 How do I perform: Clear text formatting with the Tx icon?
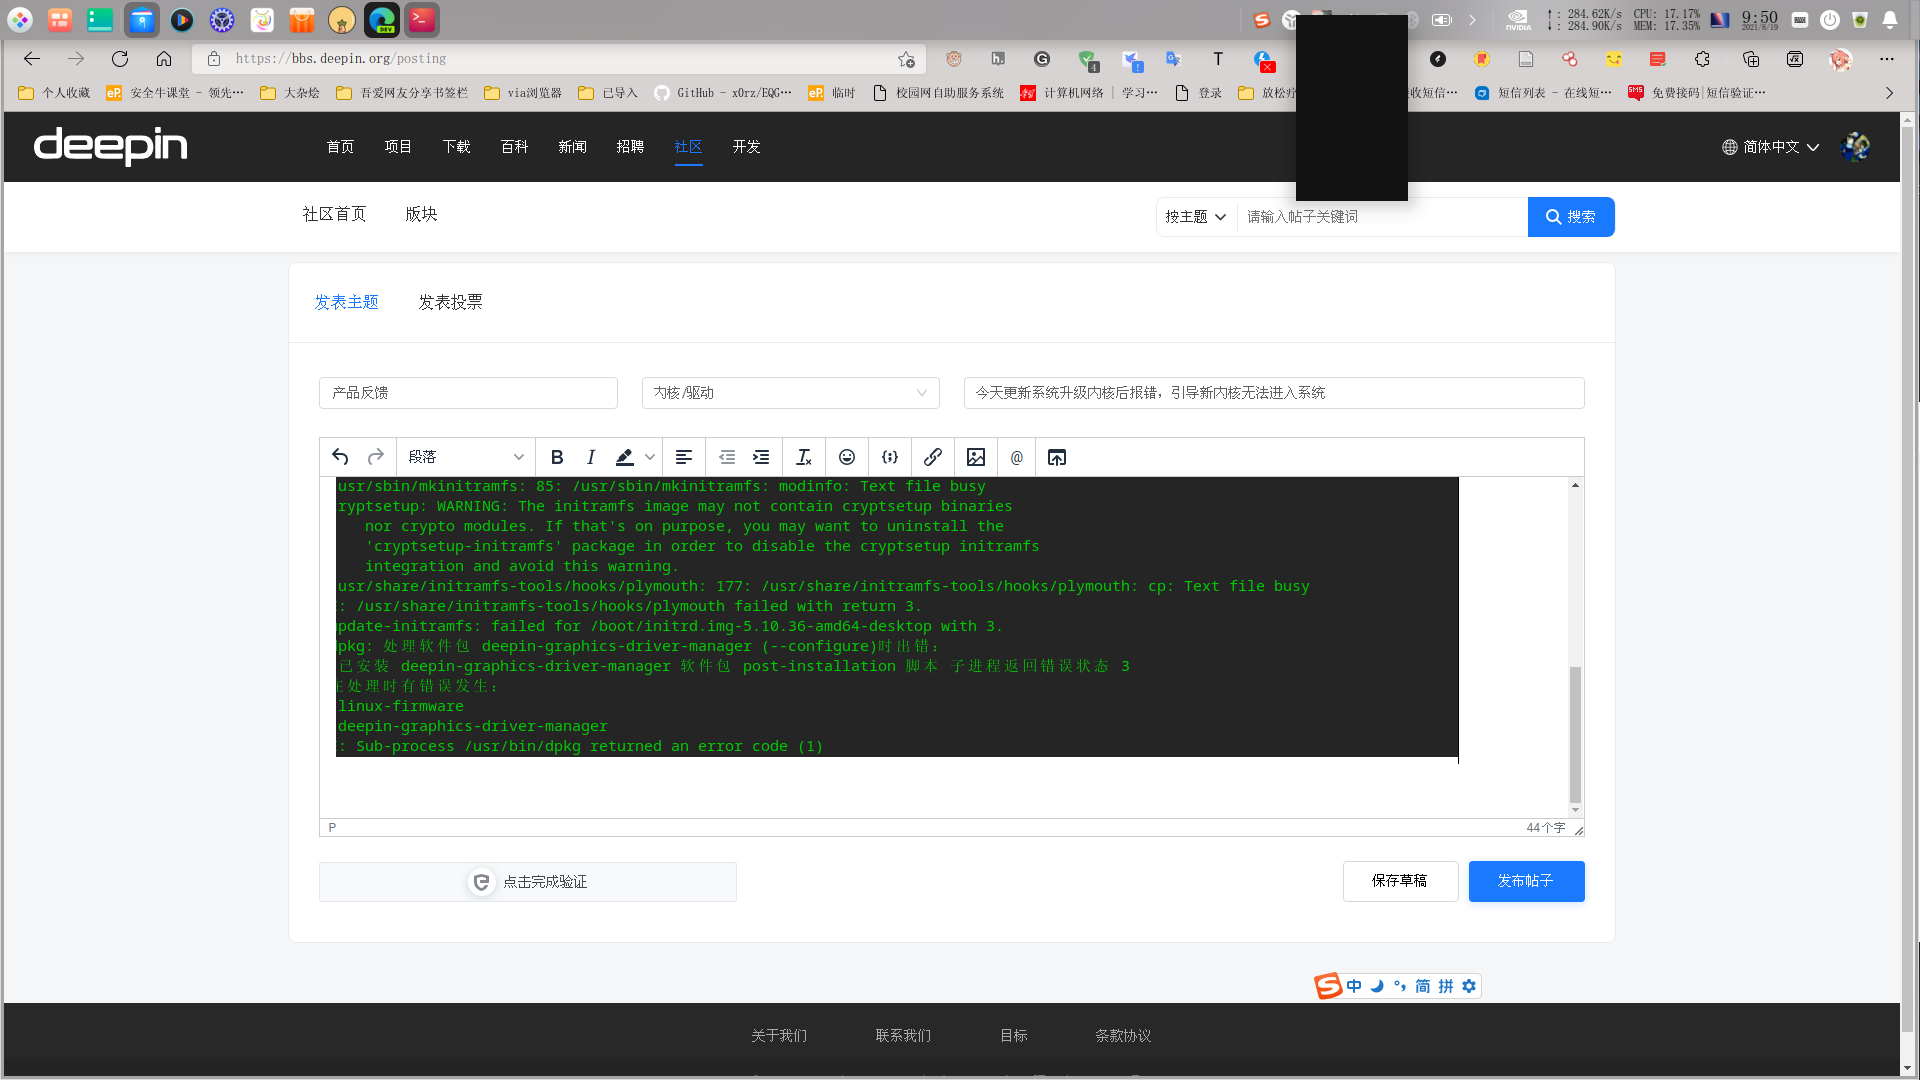tap(804, 457)
